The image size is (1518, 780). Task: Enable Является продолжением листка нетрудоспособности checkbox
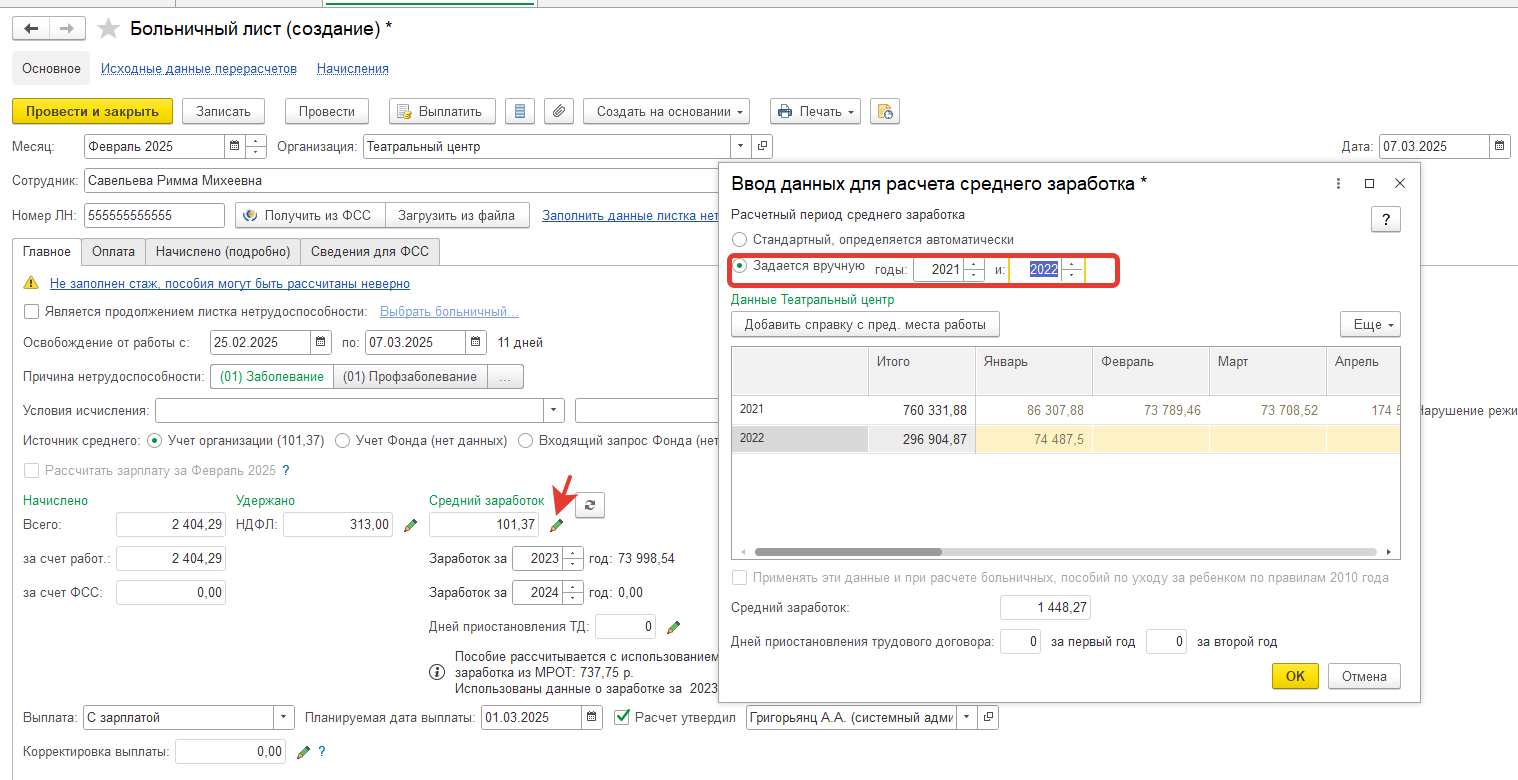click(x=31, y=312)
